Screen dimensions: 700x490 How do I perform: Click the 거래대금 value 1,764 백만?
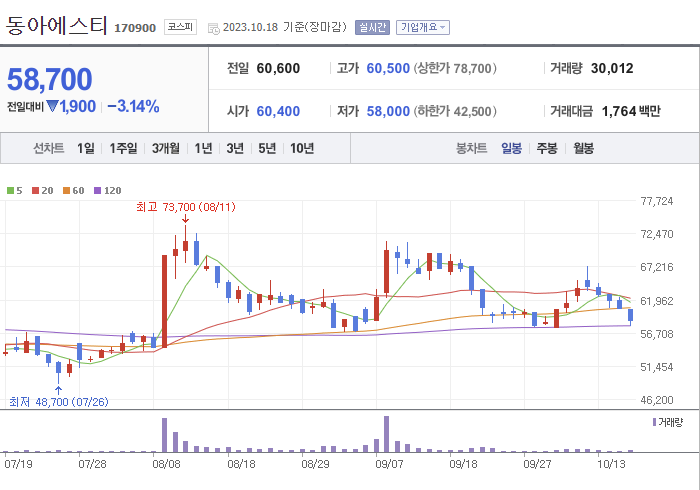631,111
